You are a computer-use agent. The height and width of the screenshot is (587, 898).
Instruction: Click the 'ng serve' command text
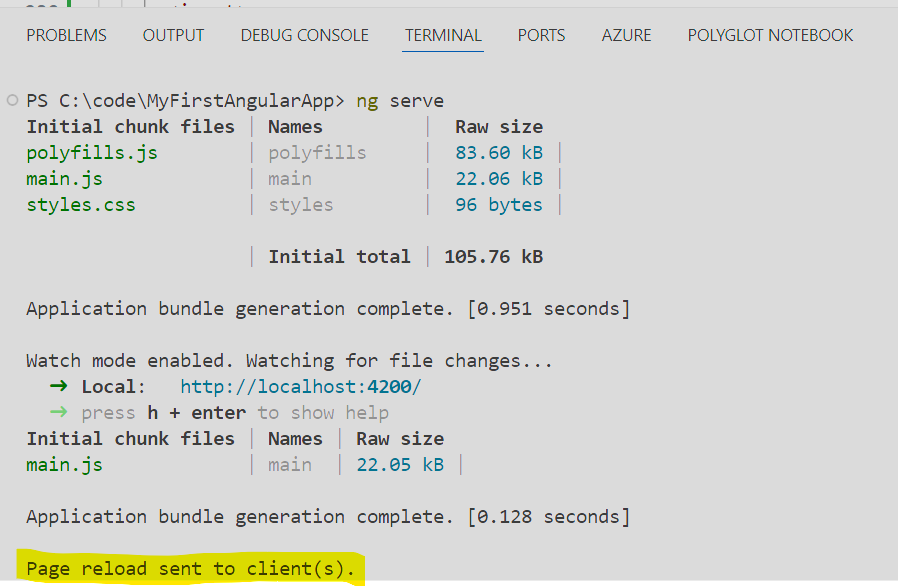click(400, 101)
